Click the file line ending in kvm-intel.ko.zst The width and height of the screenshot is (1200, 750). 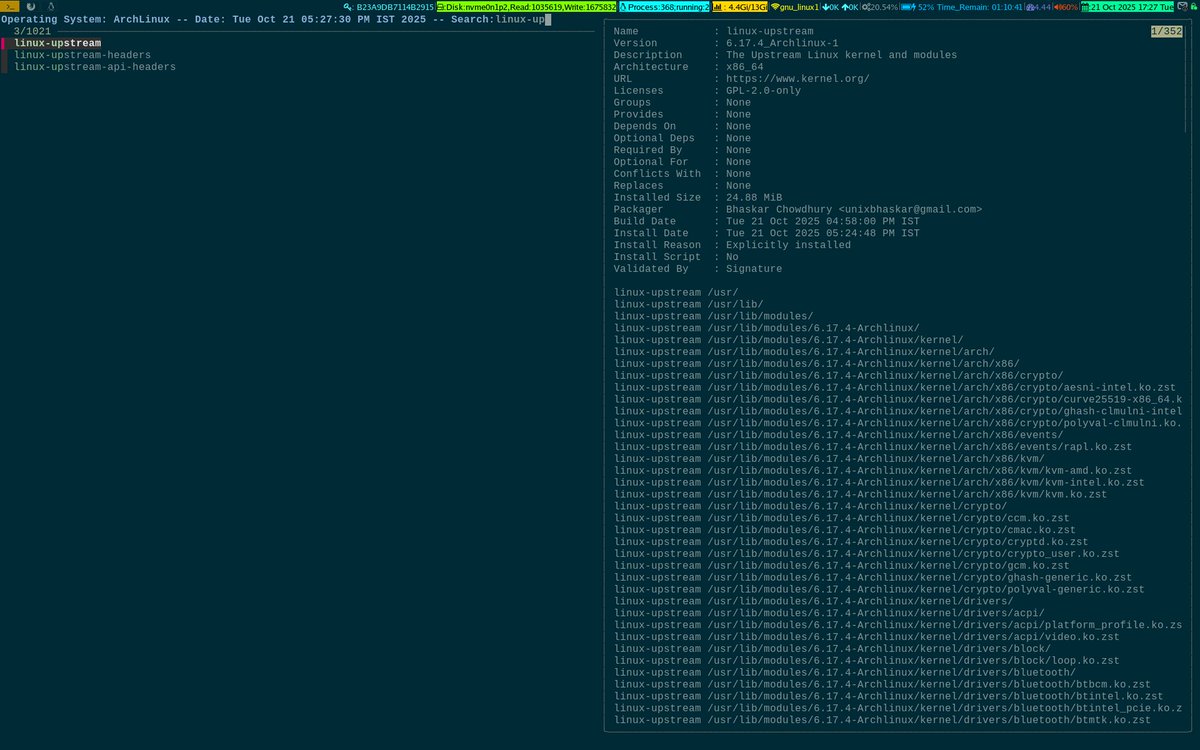pos(879,482)
